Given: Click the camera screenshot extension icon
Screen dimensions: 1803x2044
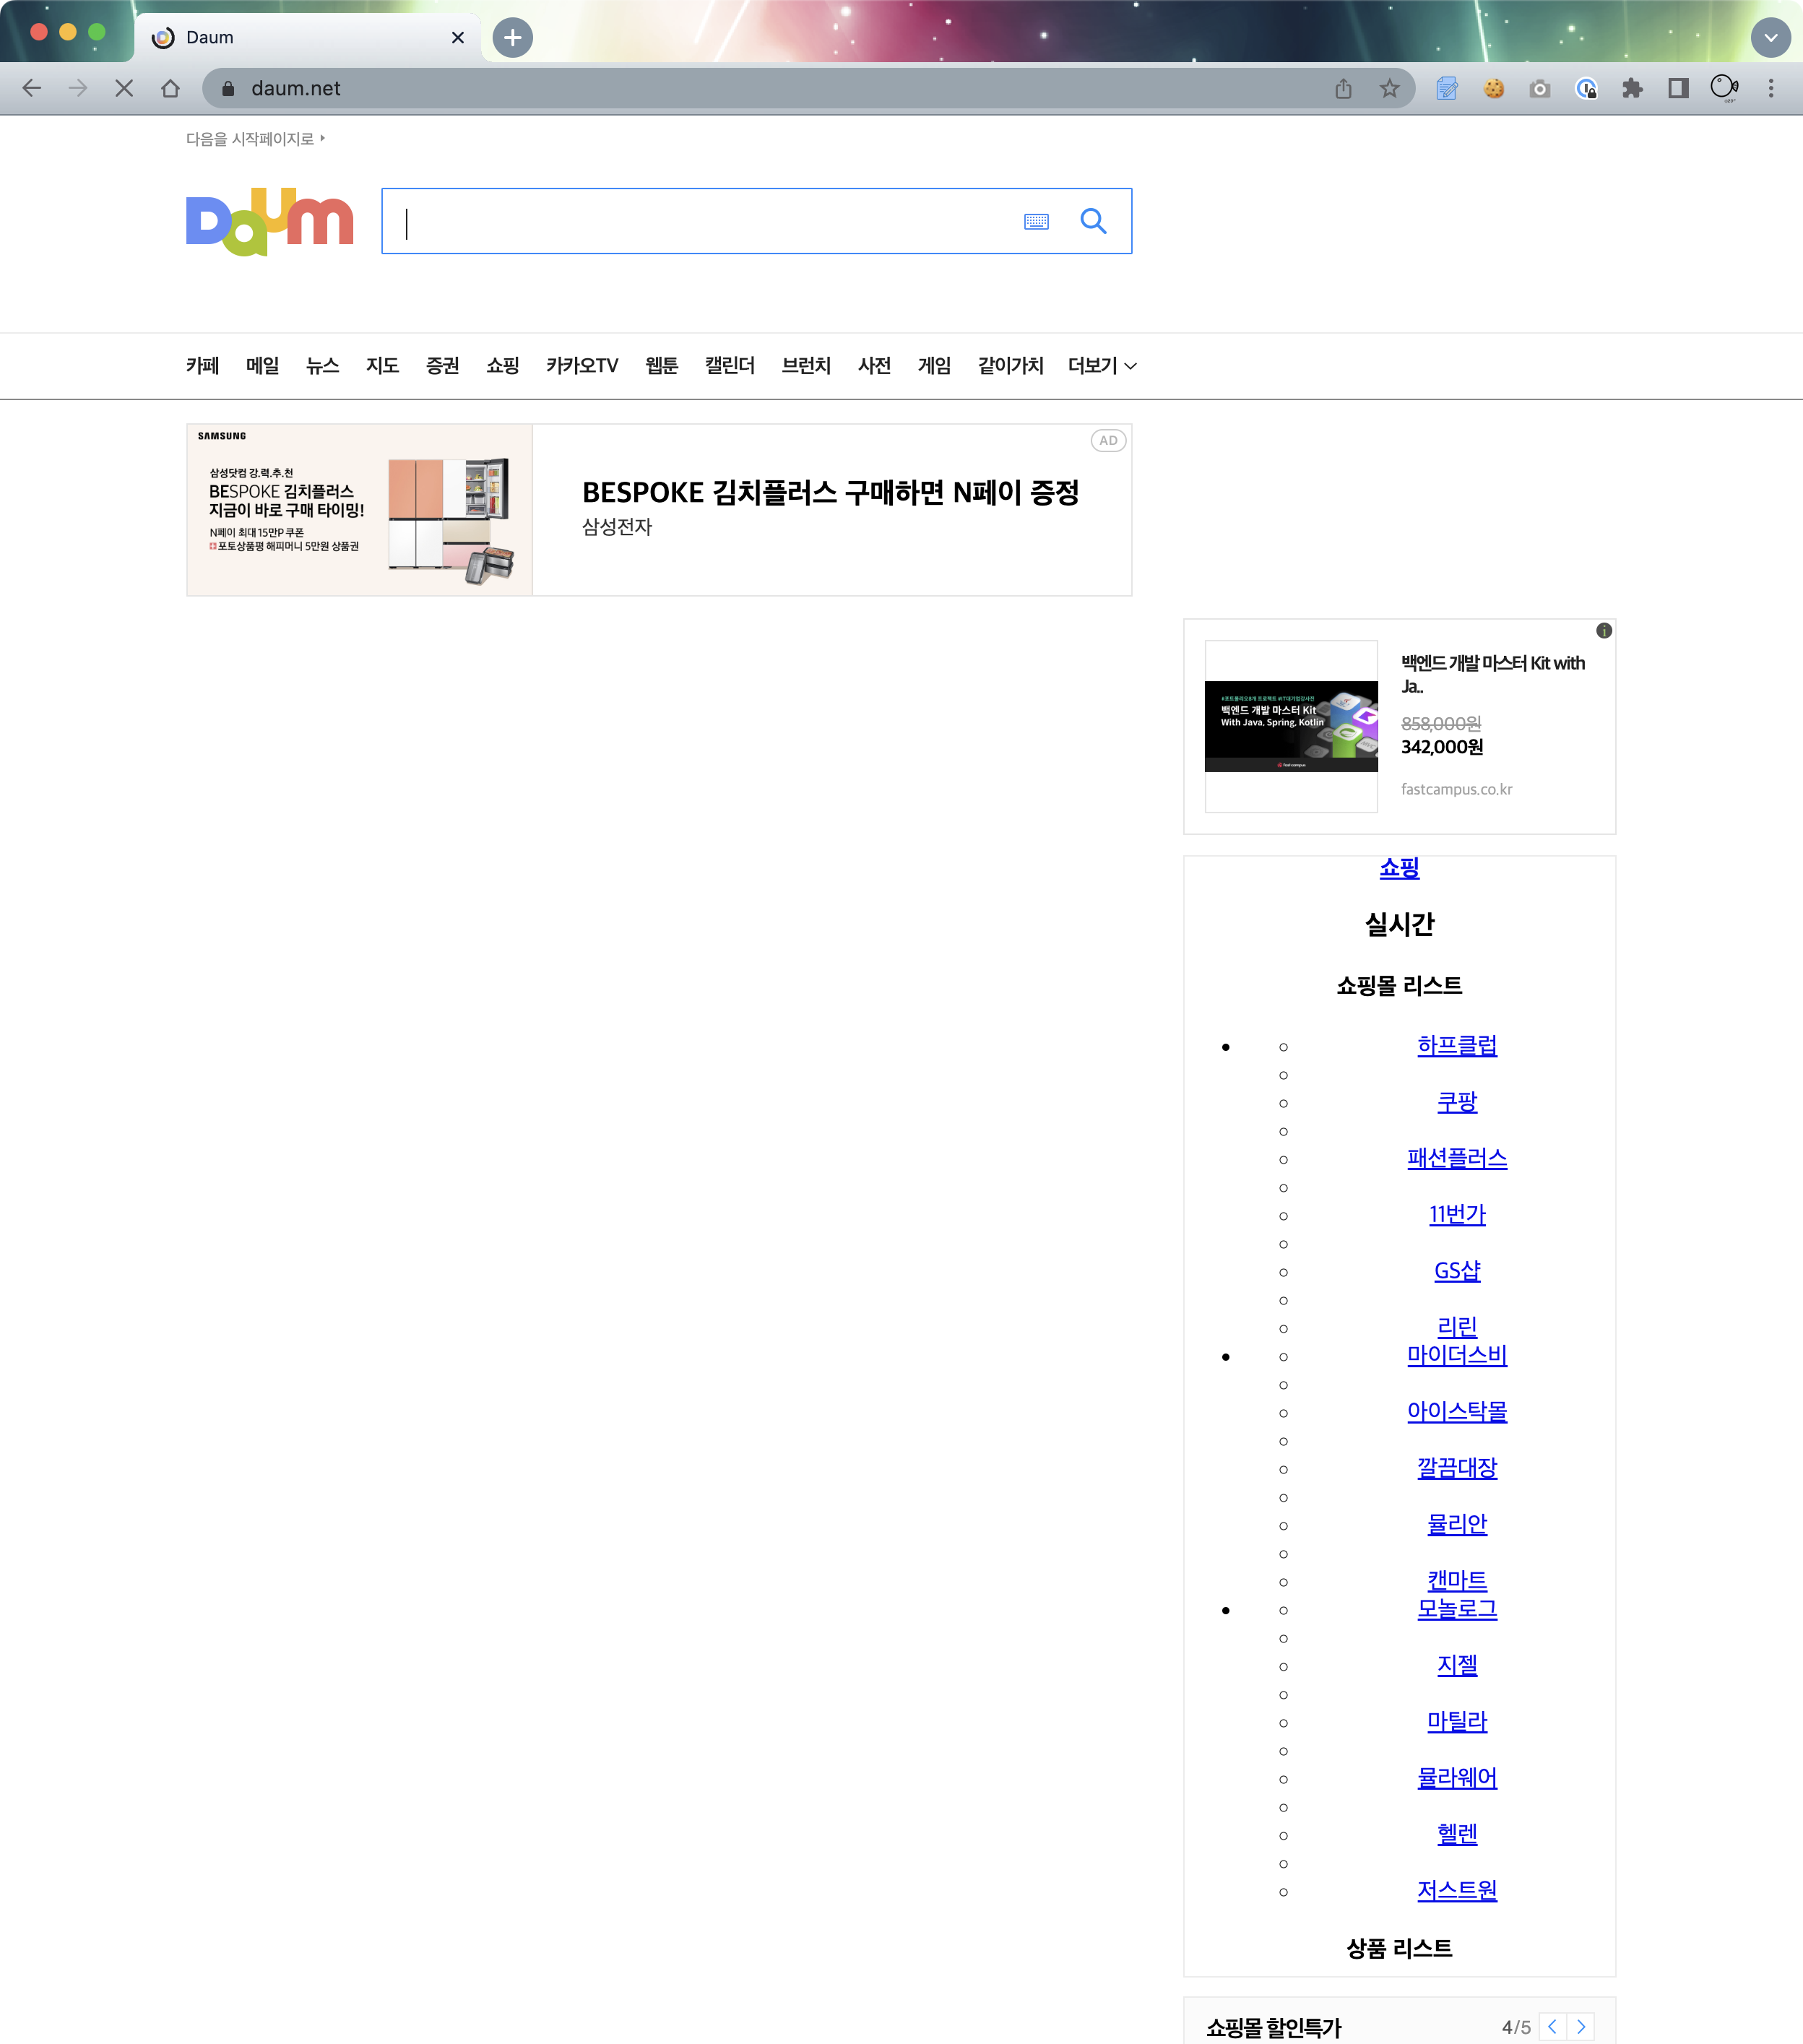Looking at the screenshot, I should pos(1540,89).
